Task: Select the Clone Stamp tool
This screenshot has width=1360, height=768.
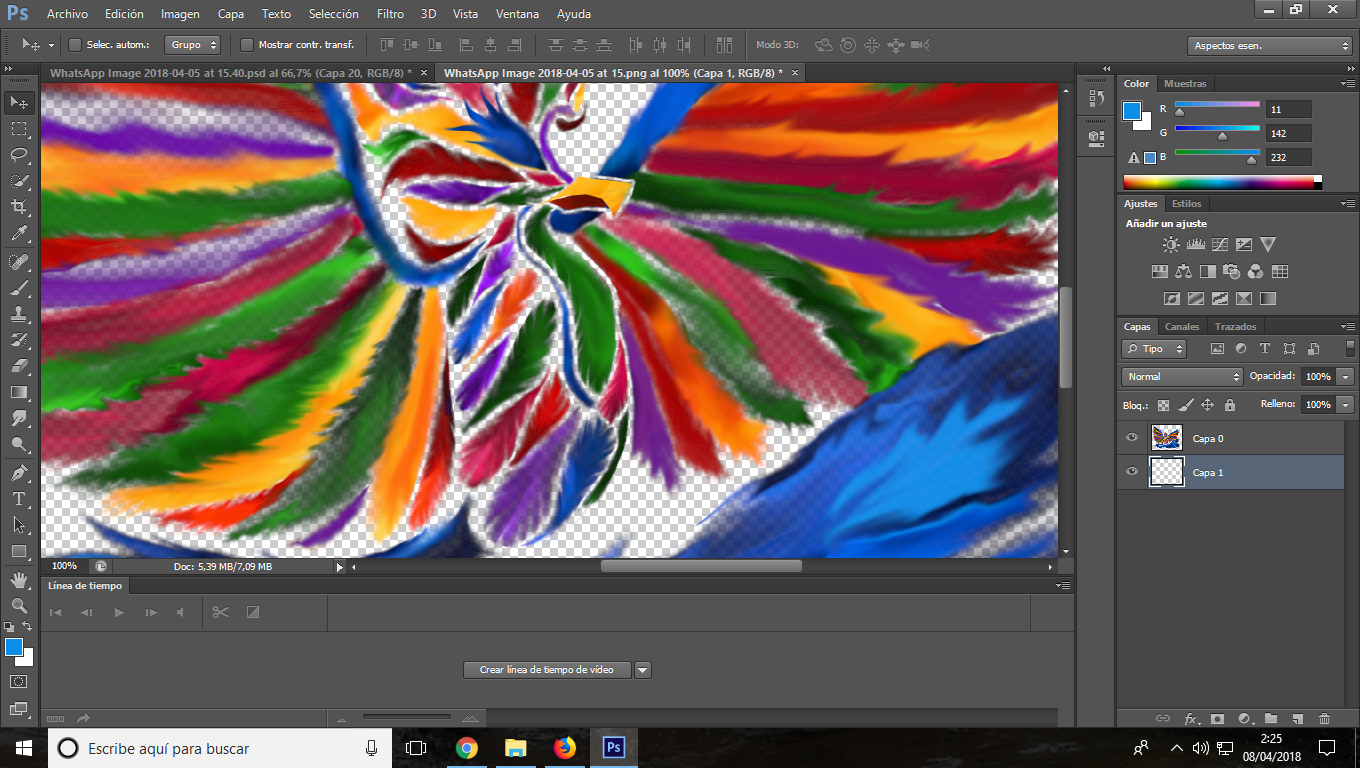Action: pos(19,314)
